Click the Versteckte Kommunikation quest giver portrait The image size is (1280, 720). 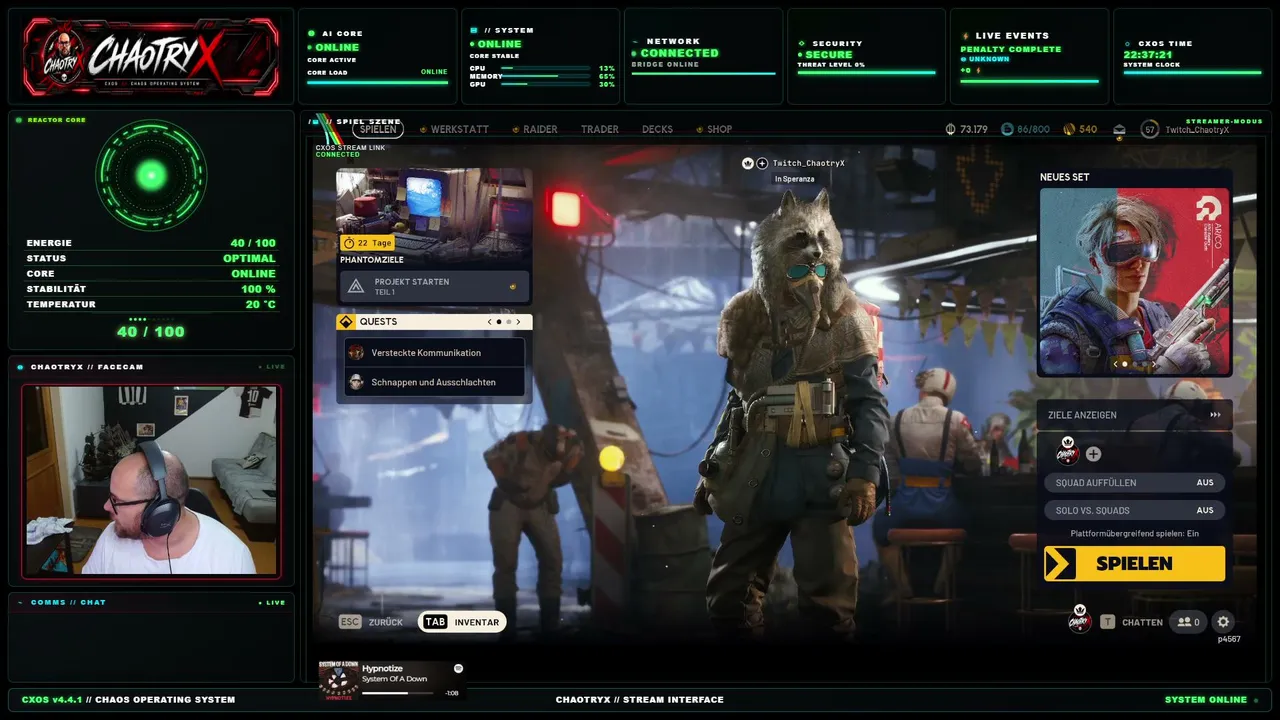pyautogui.click(x=356, y=353)
